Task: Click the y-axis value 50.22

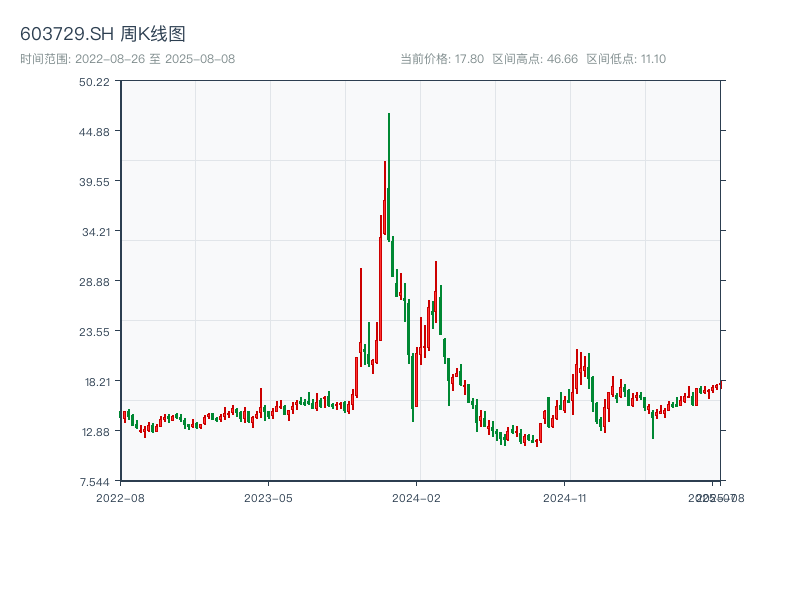Action: point(94,82)
